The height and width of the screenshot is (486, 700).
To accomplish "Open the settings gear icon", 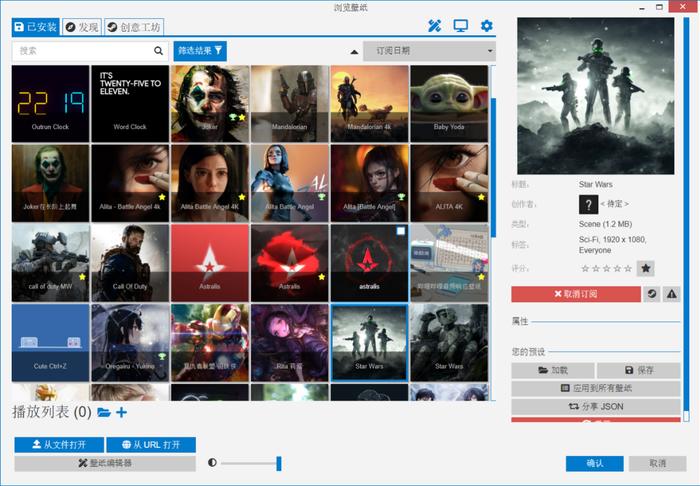I will click(487, 26).
